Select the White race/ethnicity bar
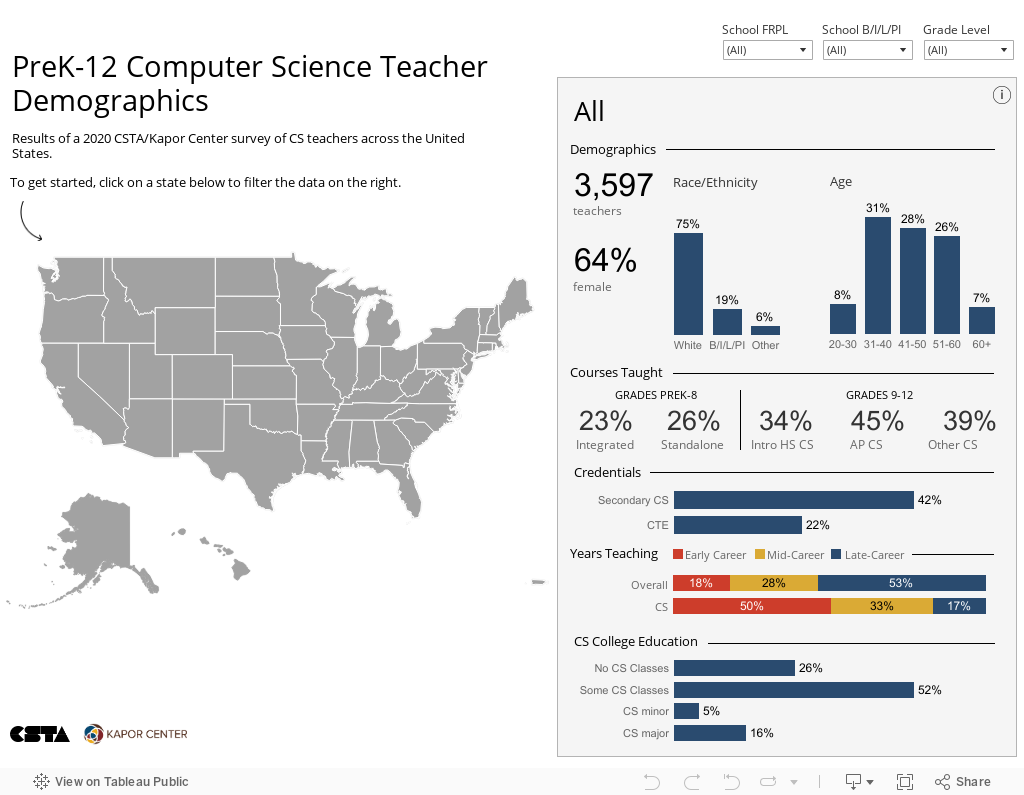1024x795 pixels. point(688,284)
